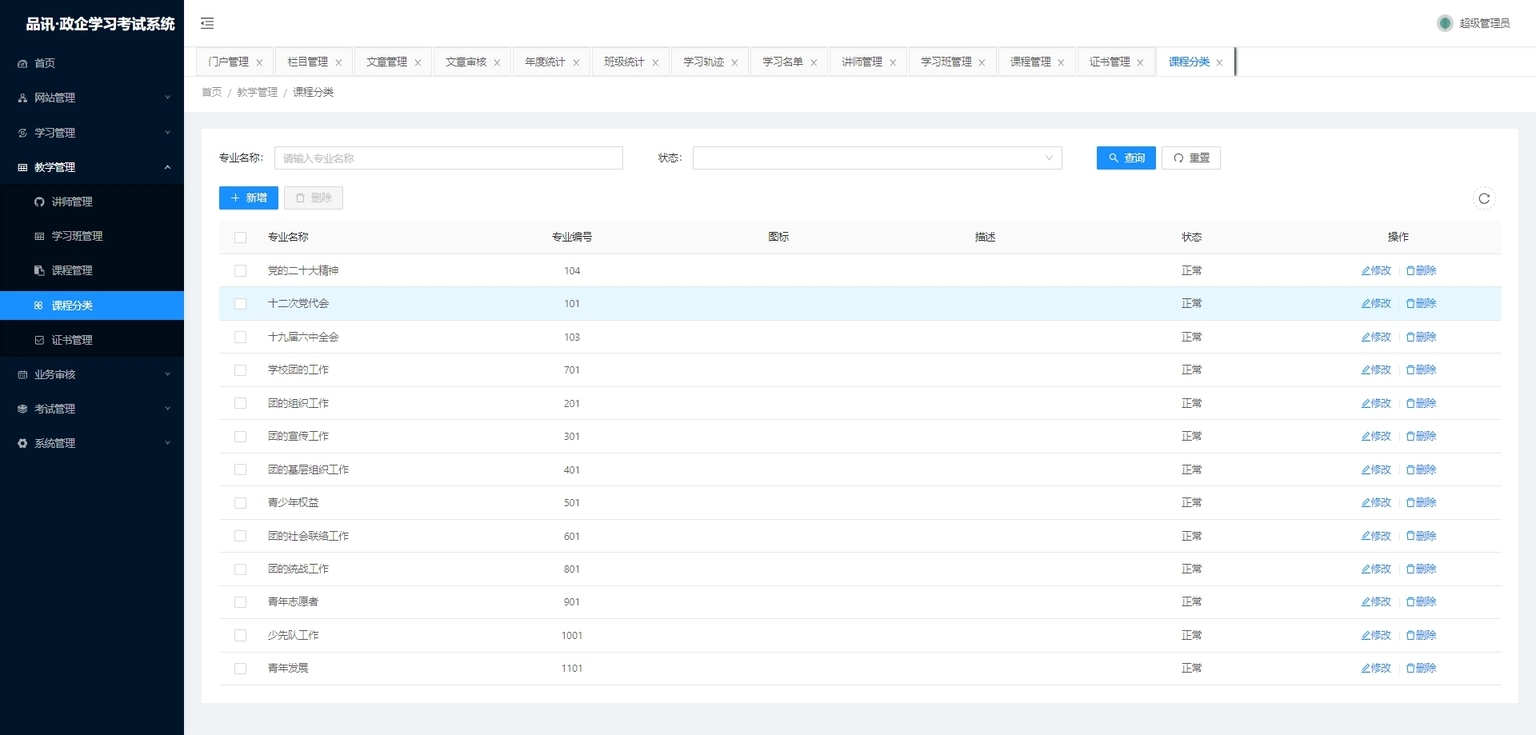The width and height of the screenshot is (1536, 735).
Task: Click the super admin avatar icon
Action: (1445, 23)
